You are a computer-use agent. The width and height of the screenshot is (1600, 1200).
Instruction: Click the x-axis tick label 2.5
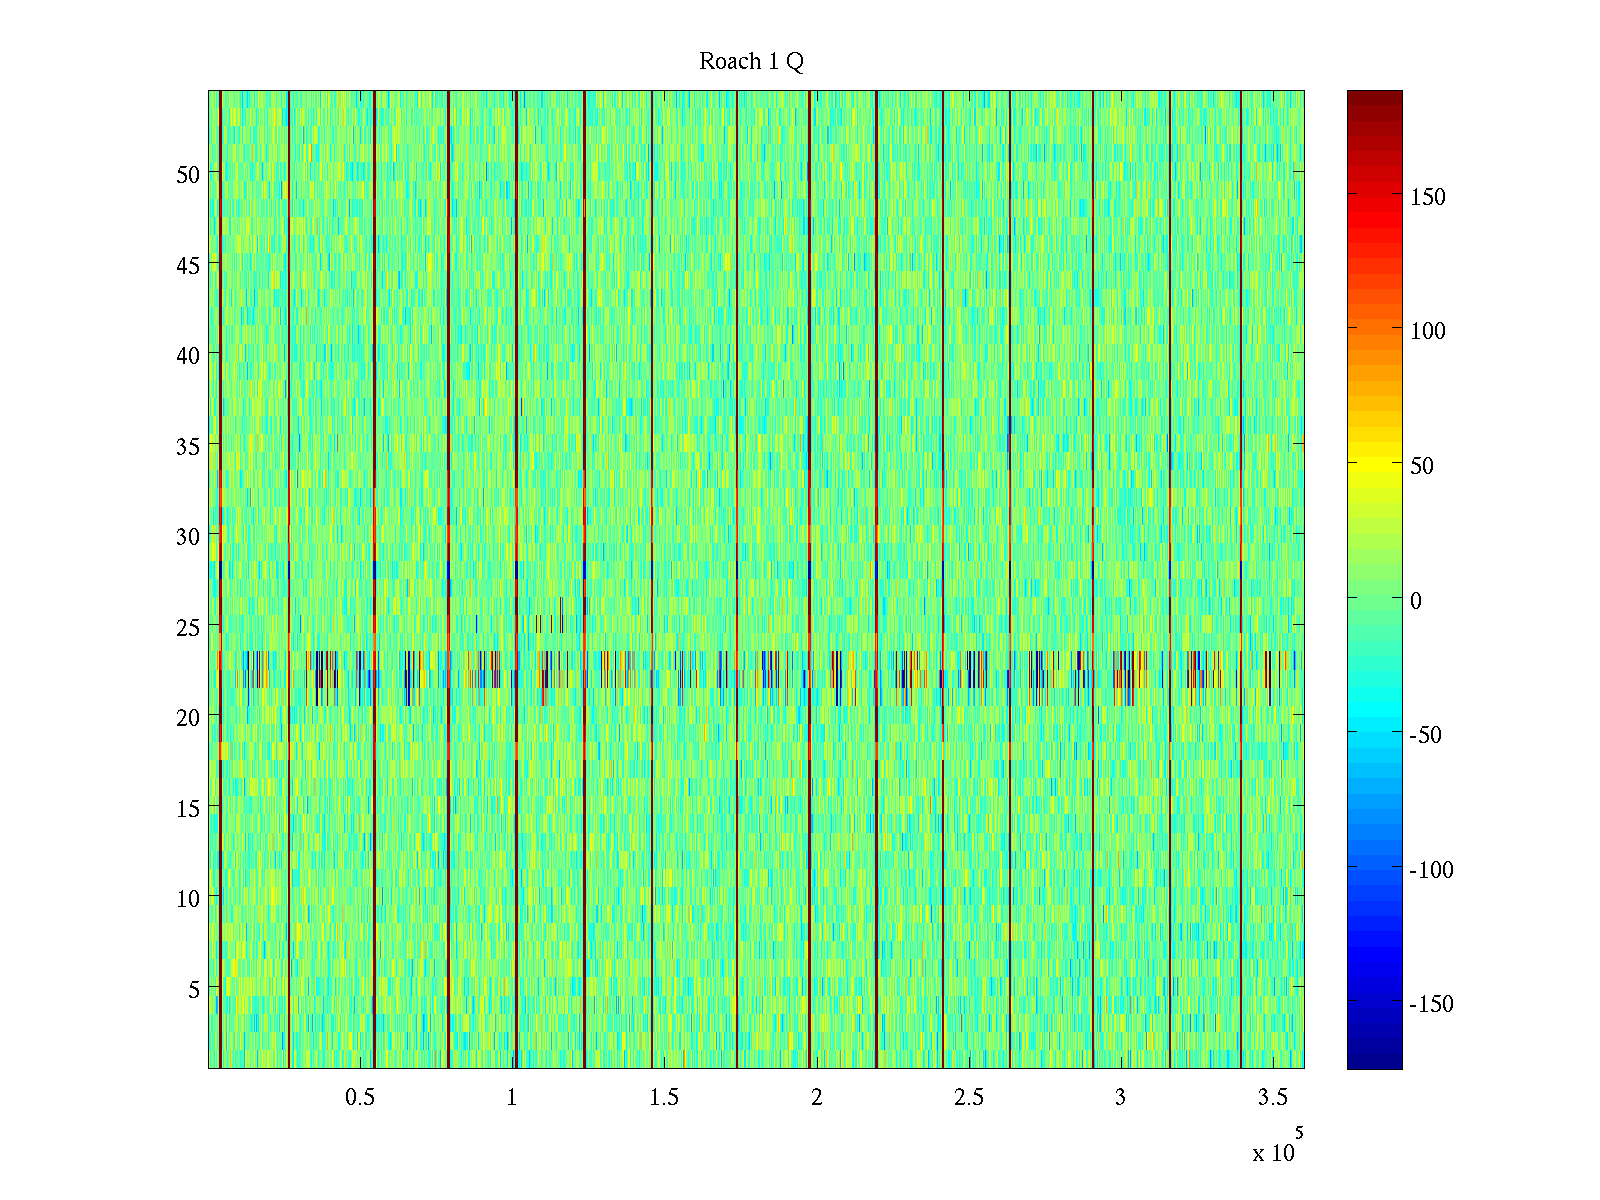(x=969, y=1098)
